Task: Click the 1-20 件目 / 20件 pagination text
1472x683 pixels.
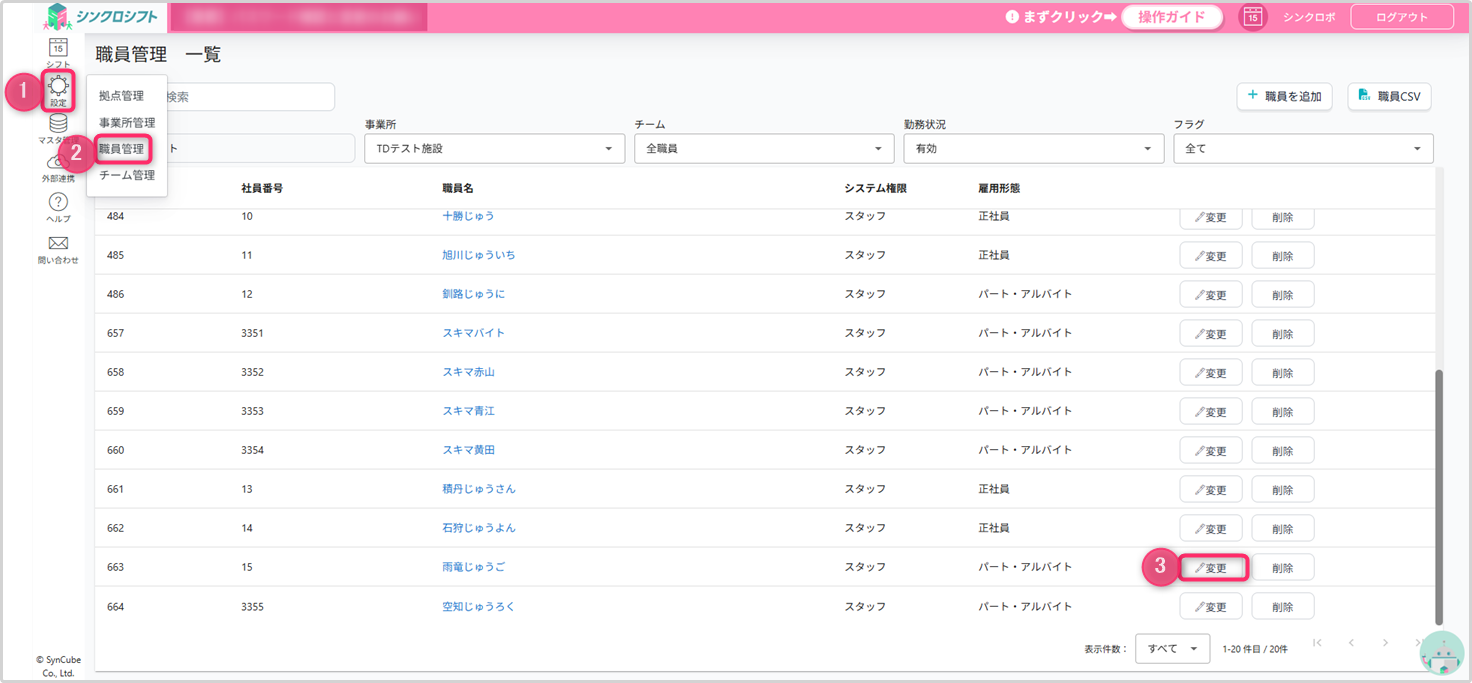Action: pyautogui.click(x=1255, y=649)
